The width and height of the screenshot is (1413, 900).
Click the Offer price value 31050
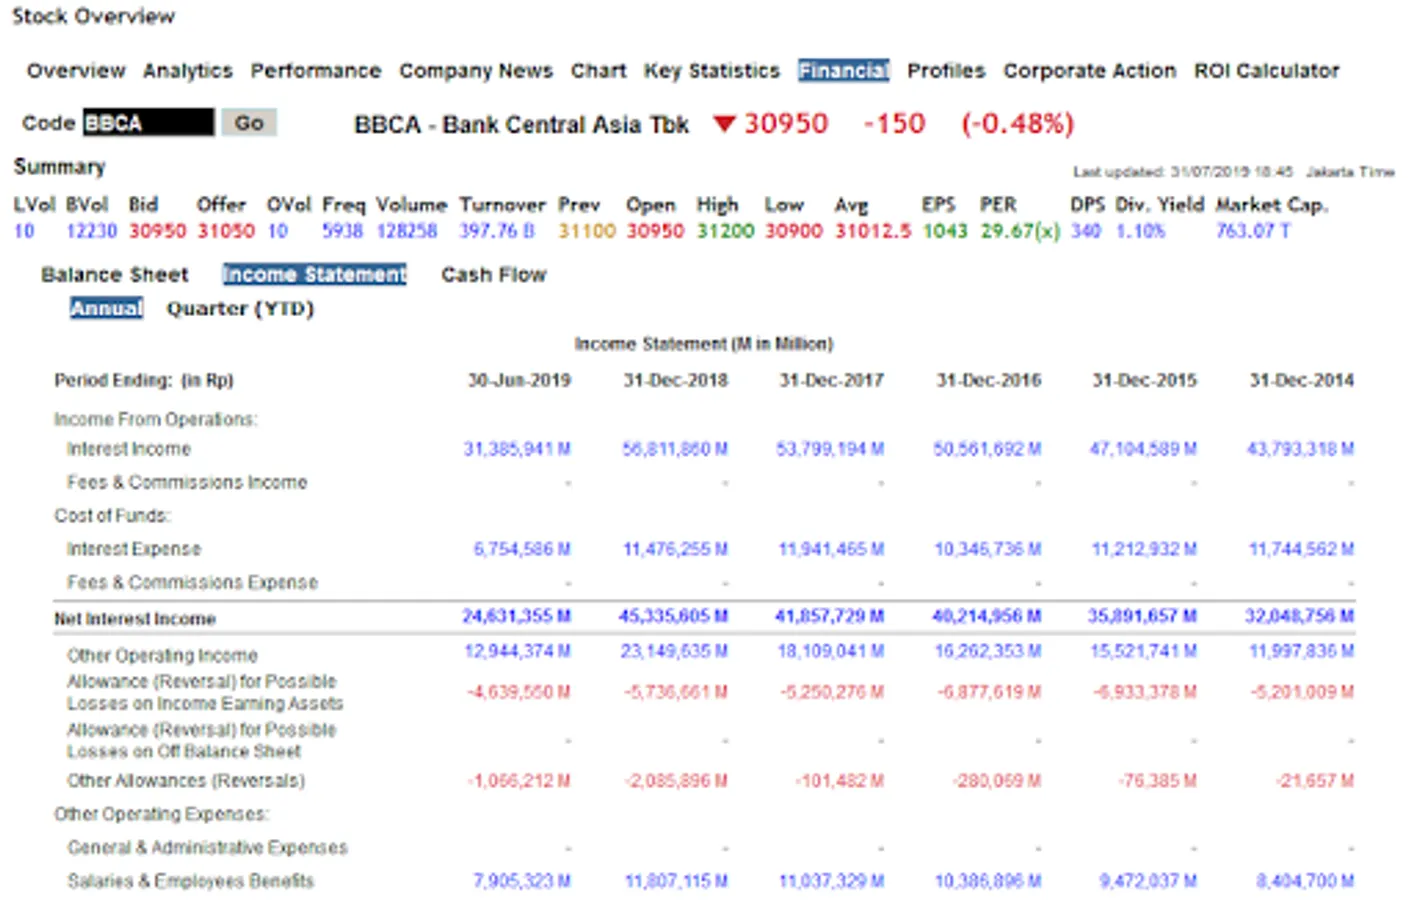point(226,231)
